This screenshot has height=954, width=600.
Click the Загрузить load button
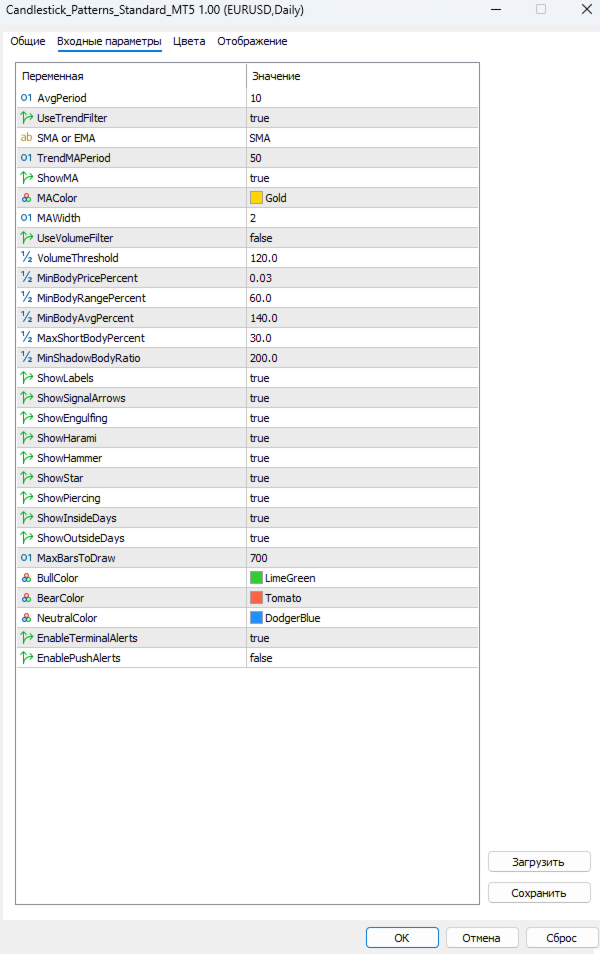pyautogui.click(x=539, y=862)
